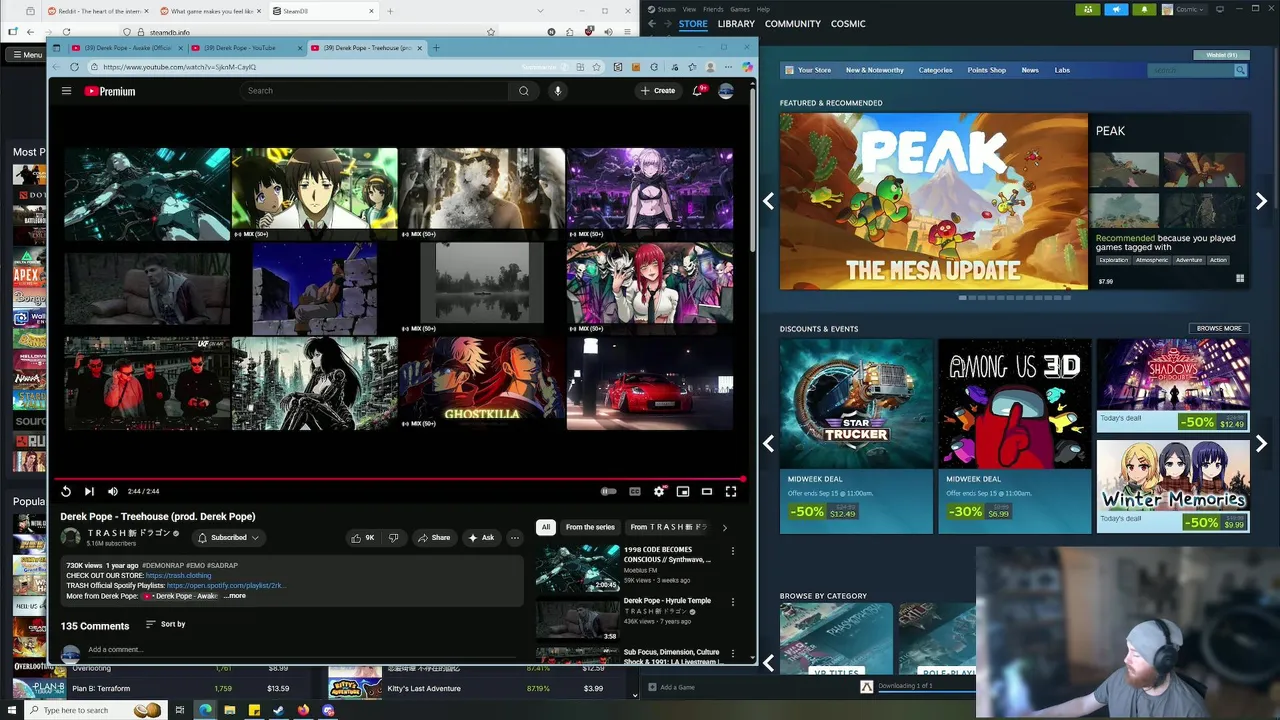
Task: Open YouTube Create menu
Action: pos(658,91)
